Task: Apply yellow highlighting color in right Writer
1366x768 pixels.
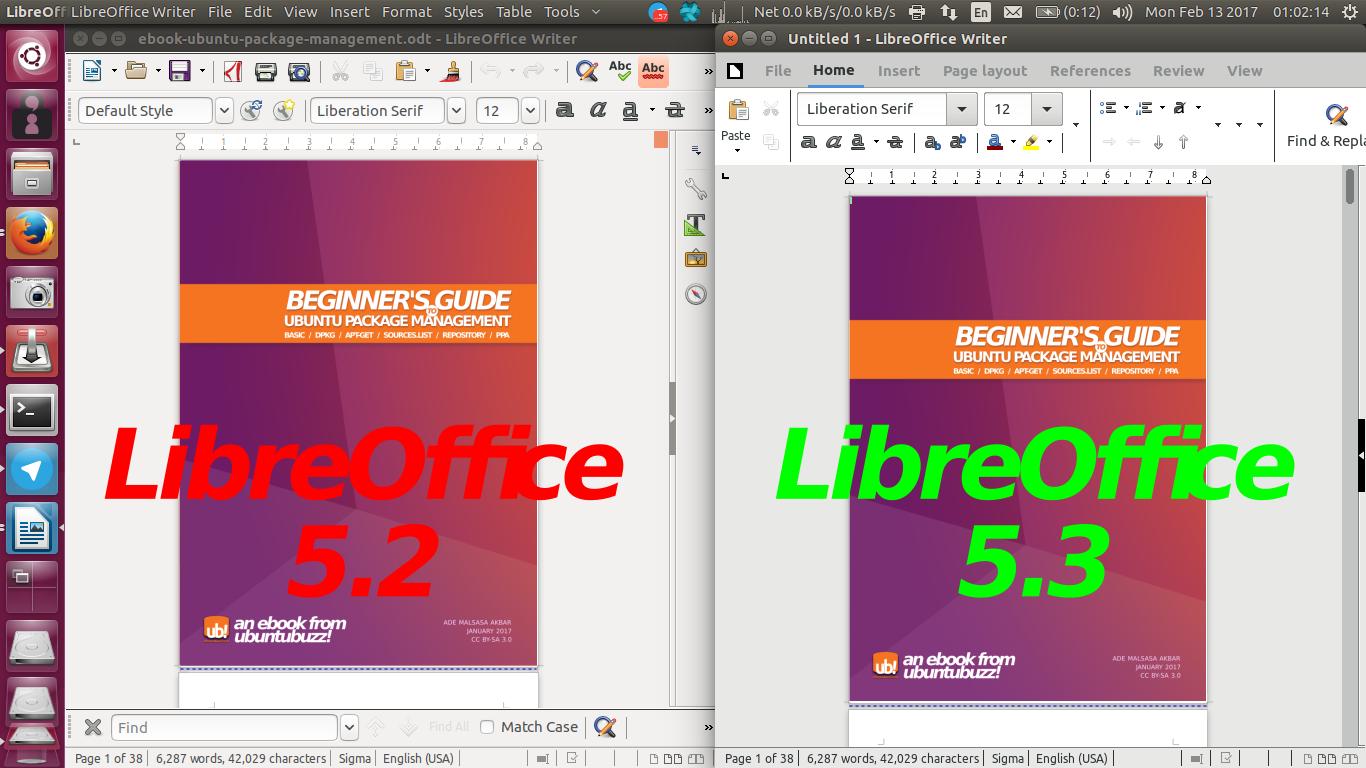Action: click(1031, 142)
